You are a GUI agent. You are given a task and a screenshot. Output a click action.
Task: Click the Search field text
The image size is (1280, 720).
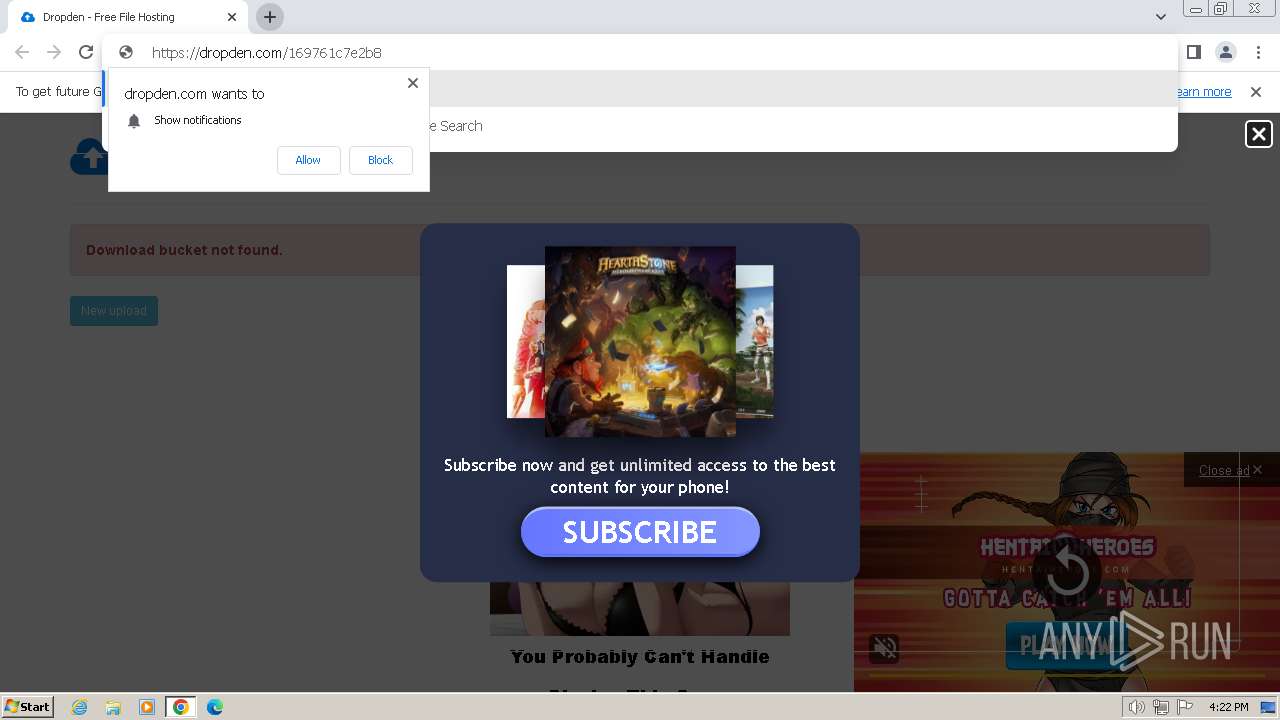461,126
